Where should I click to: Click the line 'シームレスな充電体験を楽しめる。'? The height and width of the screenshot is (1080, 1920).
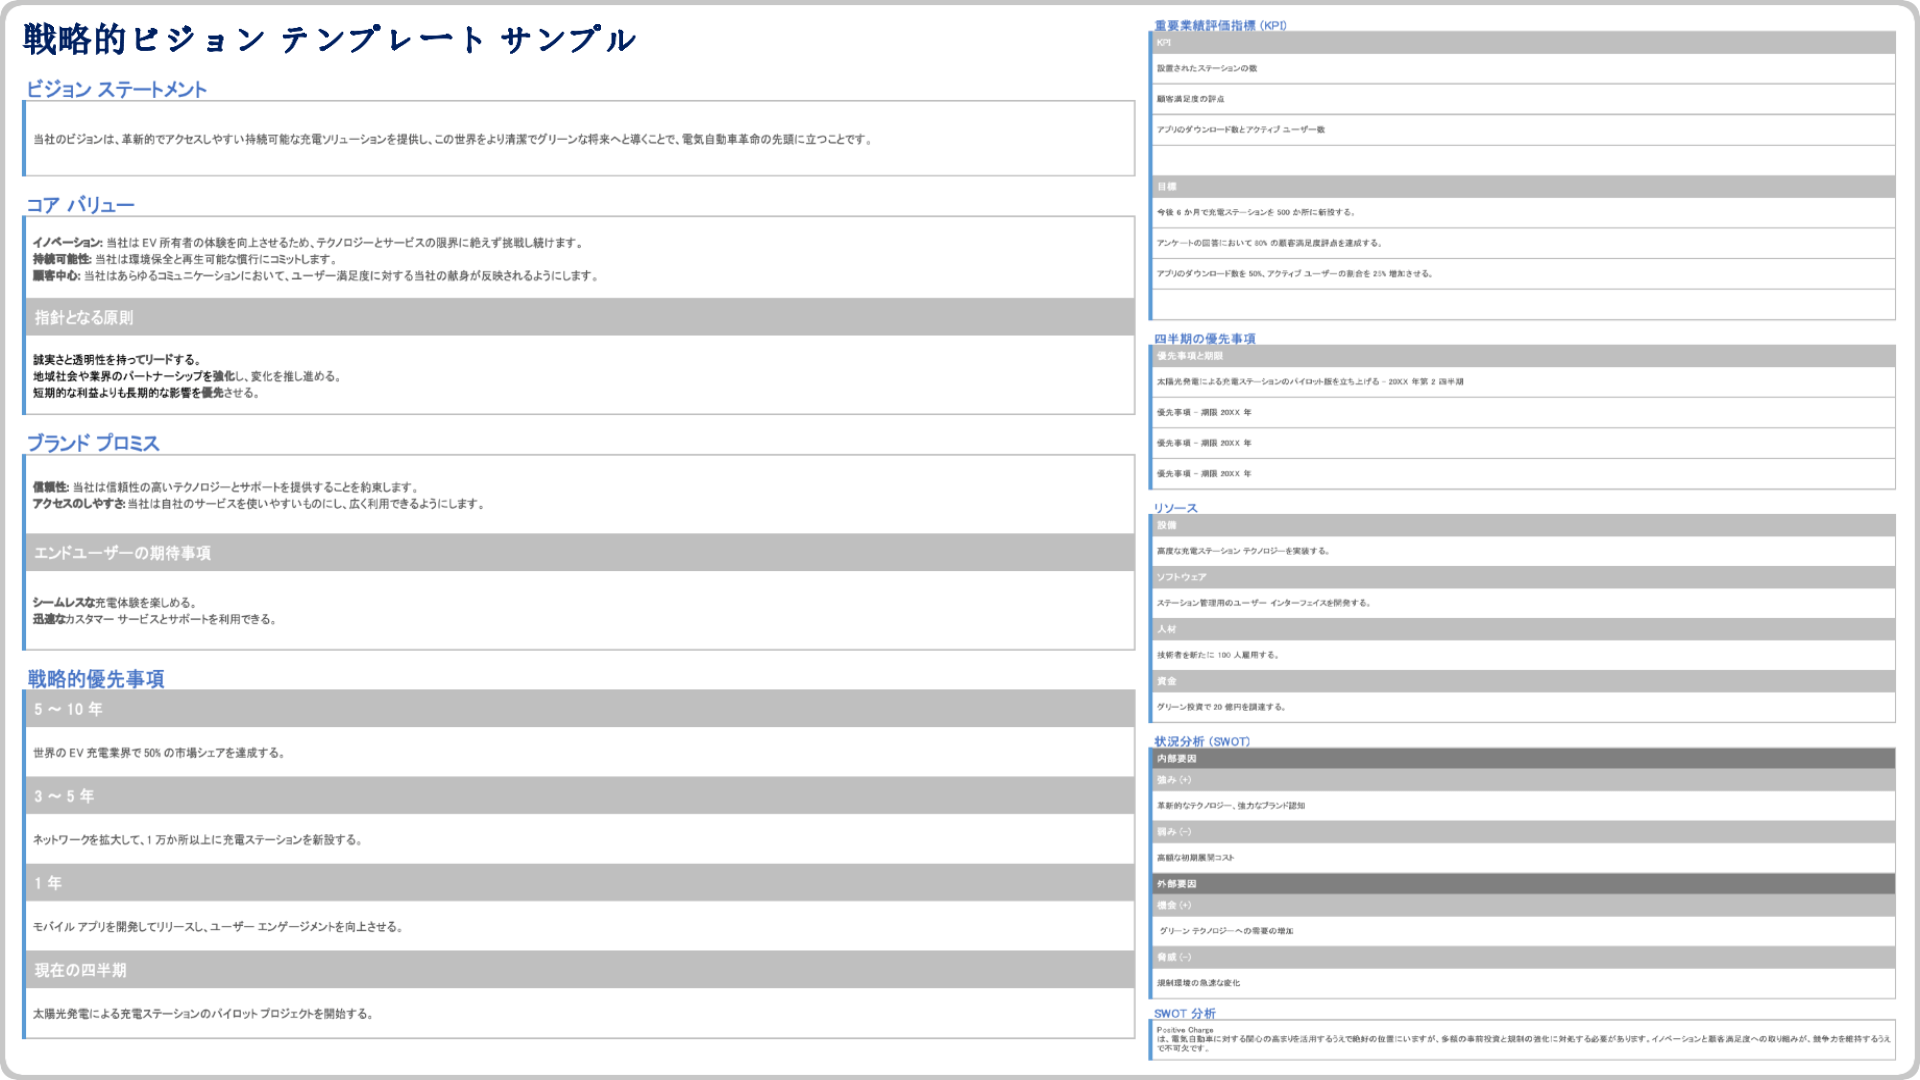115,603
